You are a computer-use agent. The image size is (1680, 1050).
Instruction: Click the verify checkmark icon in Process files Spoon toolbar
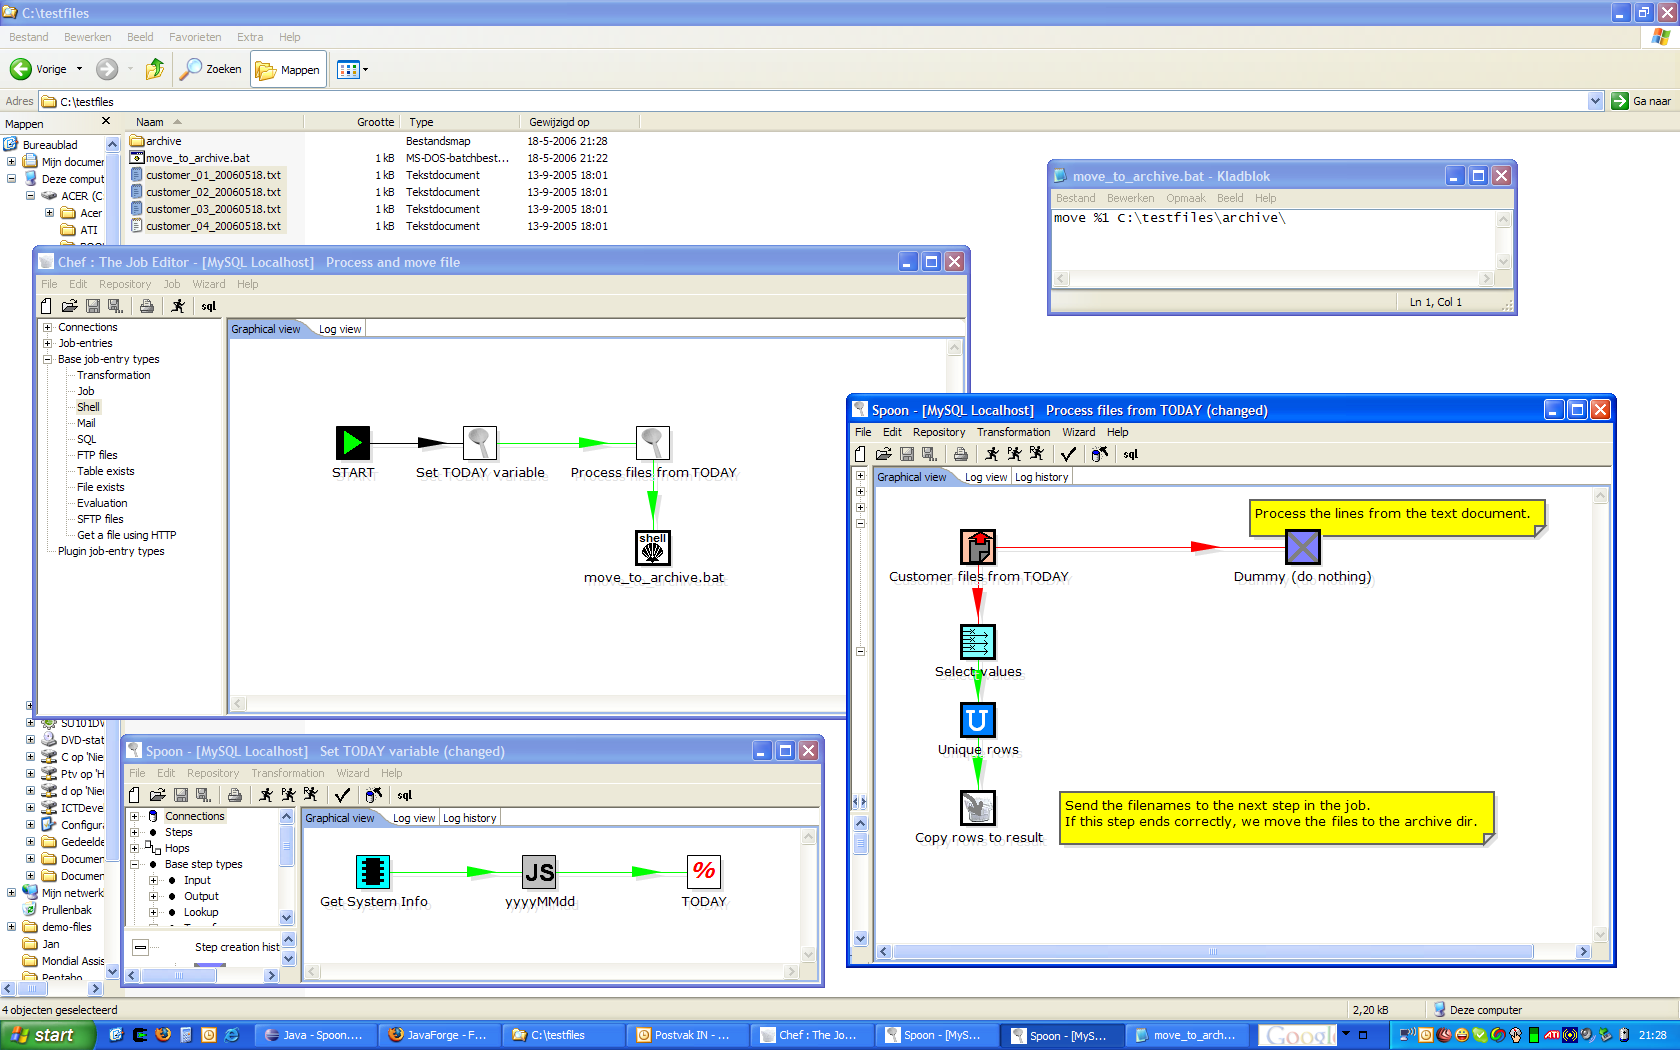pos(1068,454)
